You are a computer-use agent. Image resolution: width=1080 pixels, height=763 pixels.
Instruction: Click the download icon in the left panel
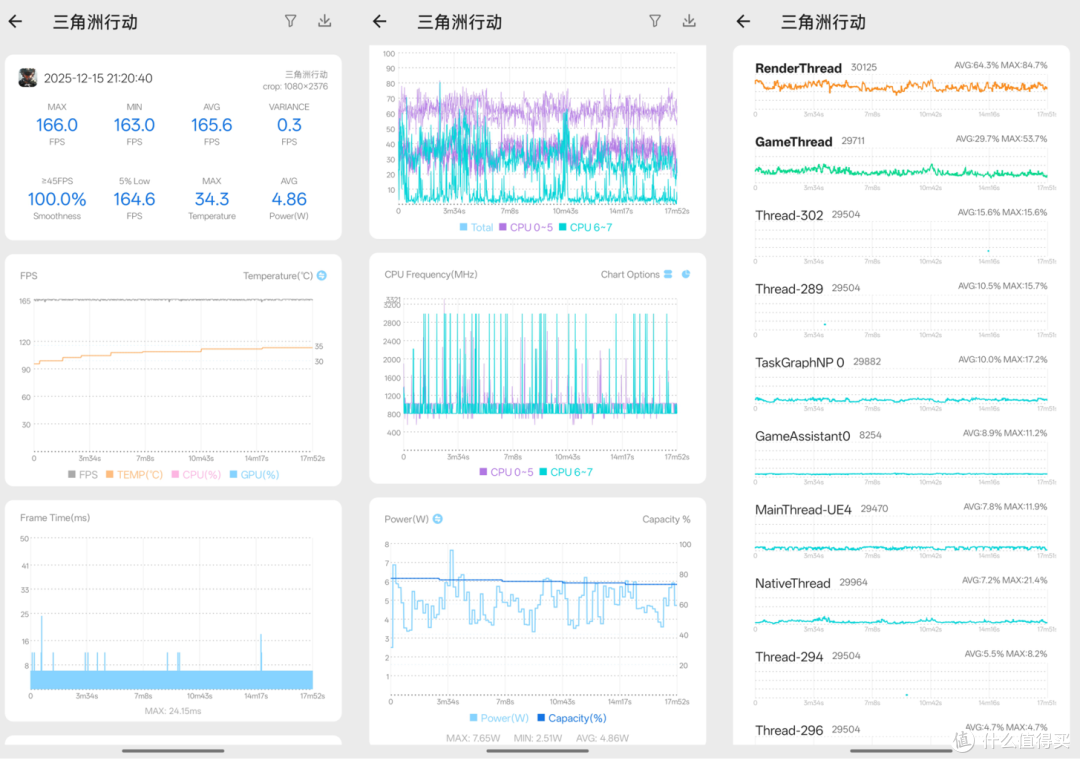(x=324, y=21)
